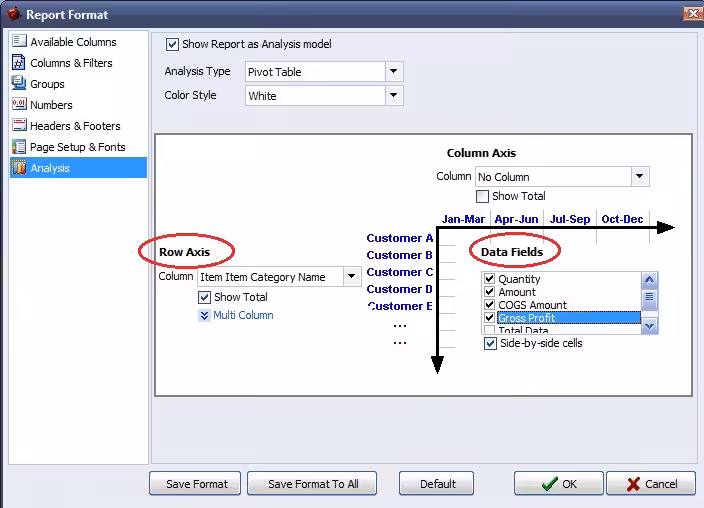Expand the Column Axis column dropdown

640,177
